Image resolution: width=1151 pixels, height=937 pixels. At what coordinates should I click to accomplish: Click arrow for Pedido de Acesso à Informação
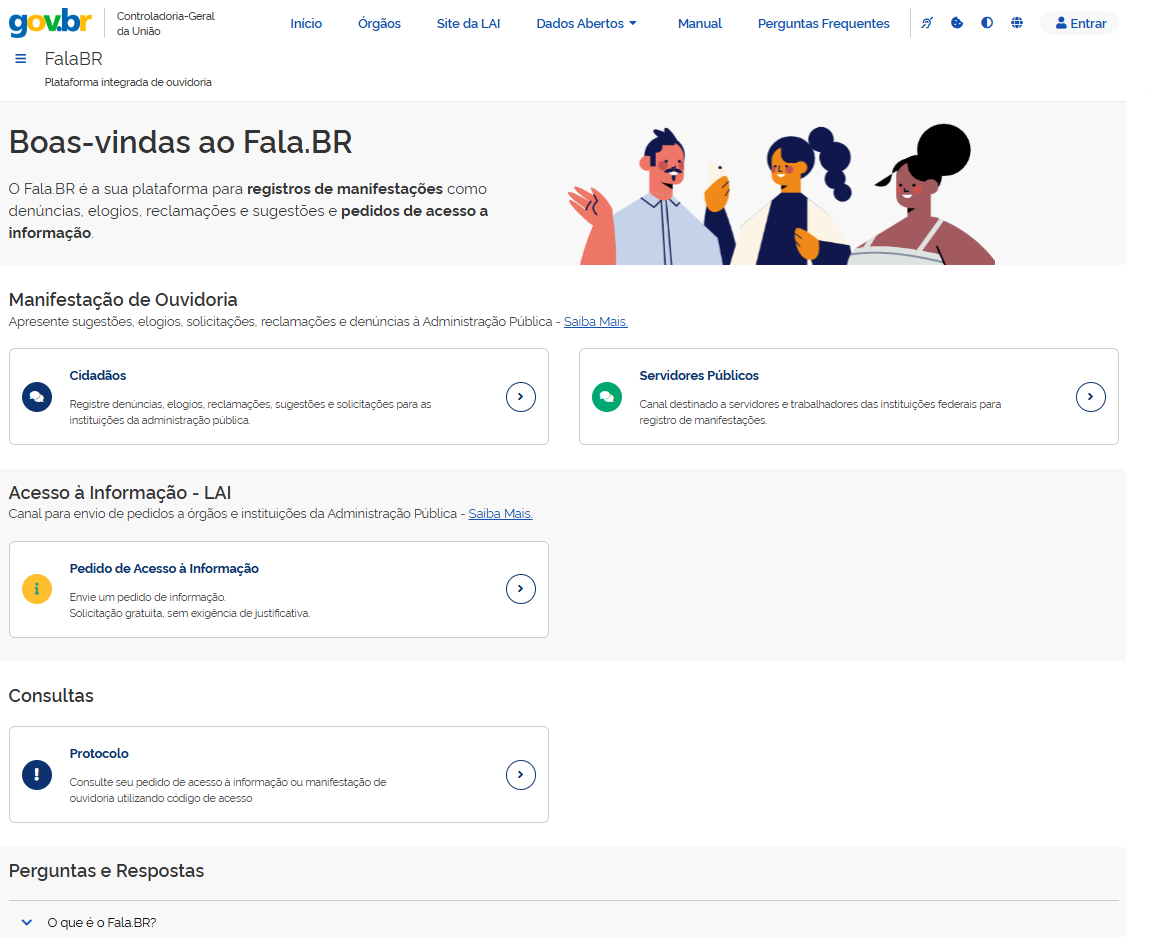click(x=520, y=589)
